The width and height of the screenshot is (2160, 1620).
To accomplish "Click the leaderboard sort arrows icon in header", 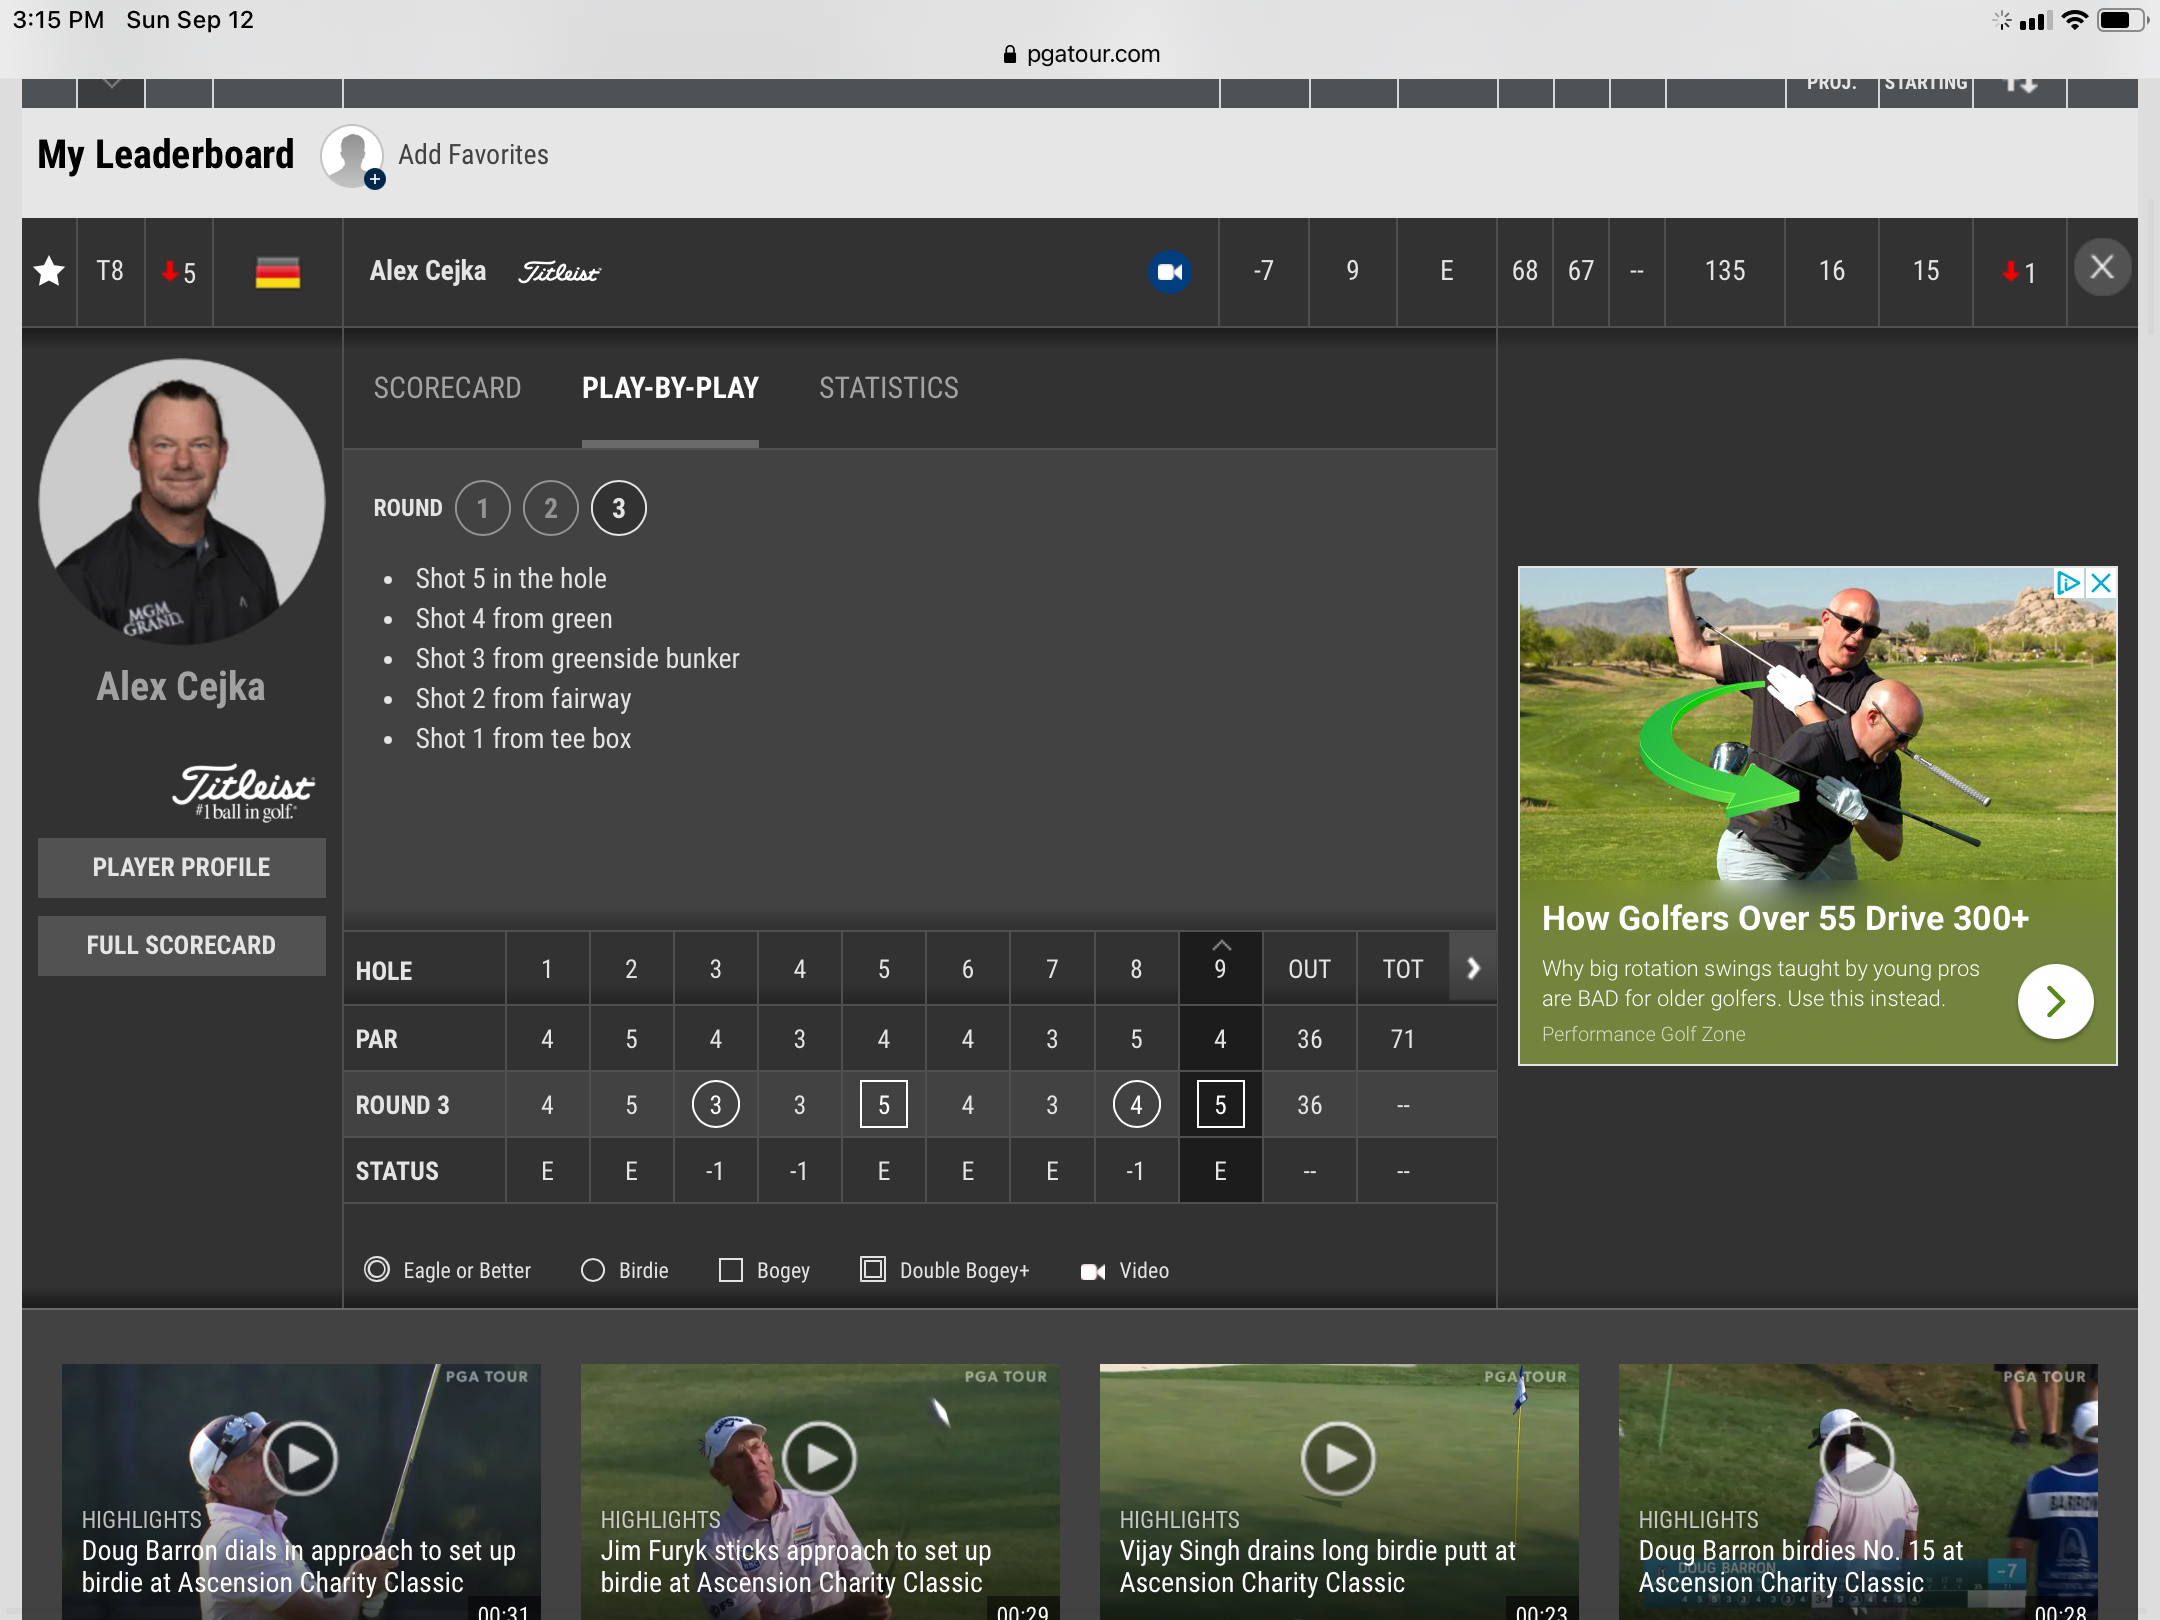I will coord(2020,84).
